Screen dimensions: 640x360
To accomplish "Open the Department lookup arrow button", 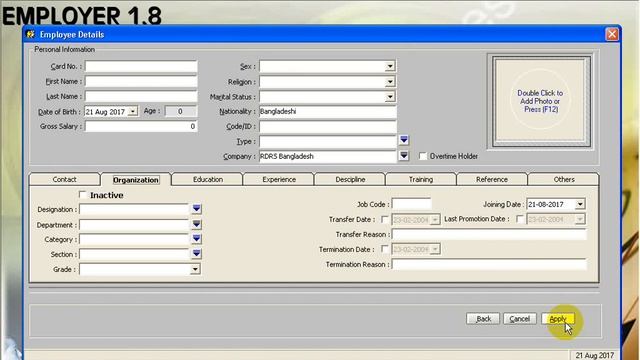I will pyautogui.click(x=196, y=224).
